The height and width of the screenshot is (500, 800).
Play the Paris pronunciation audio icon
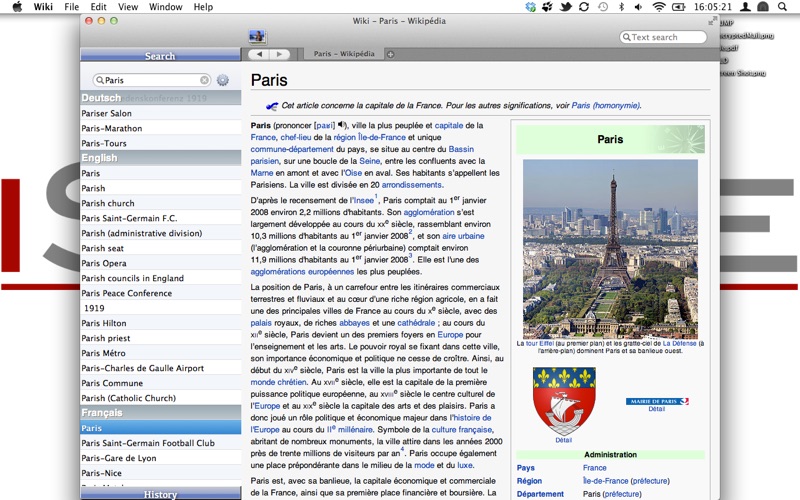pyautogui.click(x=343, y=126)
